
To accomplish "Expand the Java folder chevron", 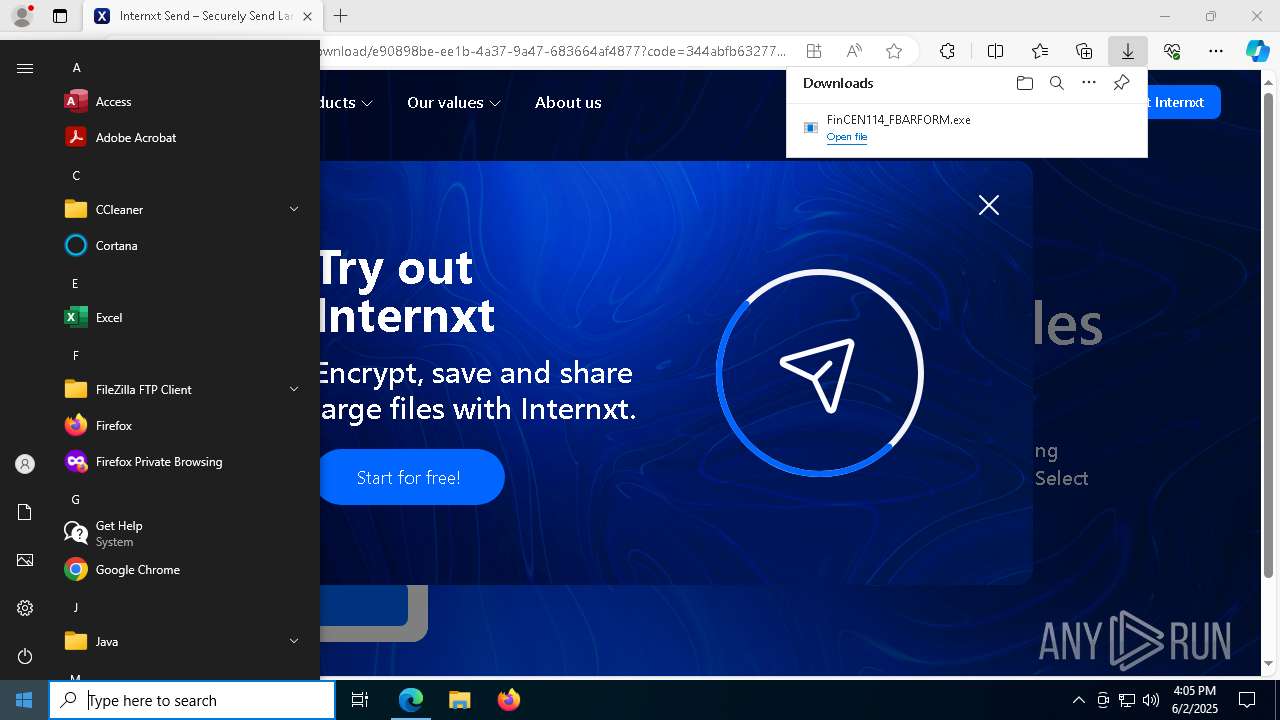I will point(294,642).
